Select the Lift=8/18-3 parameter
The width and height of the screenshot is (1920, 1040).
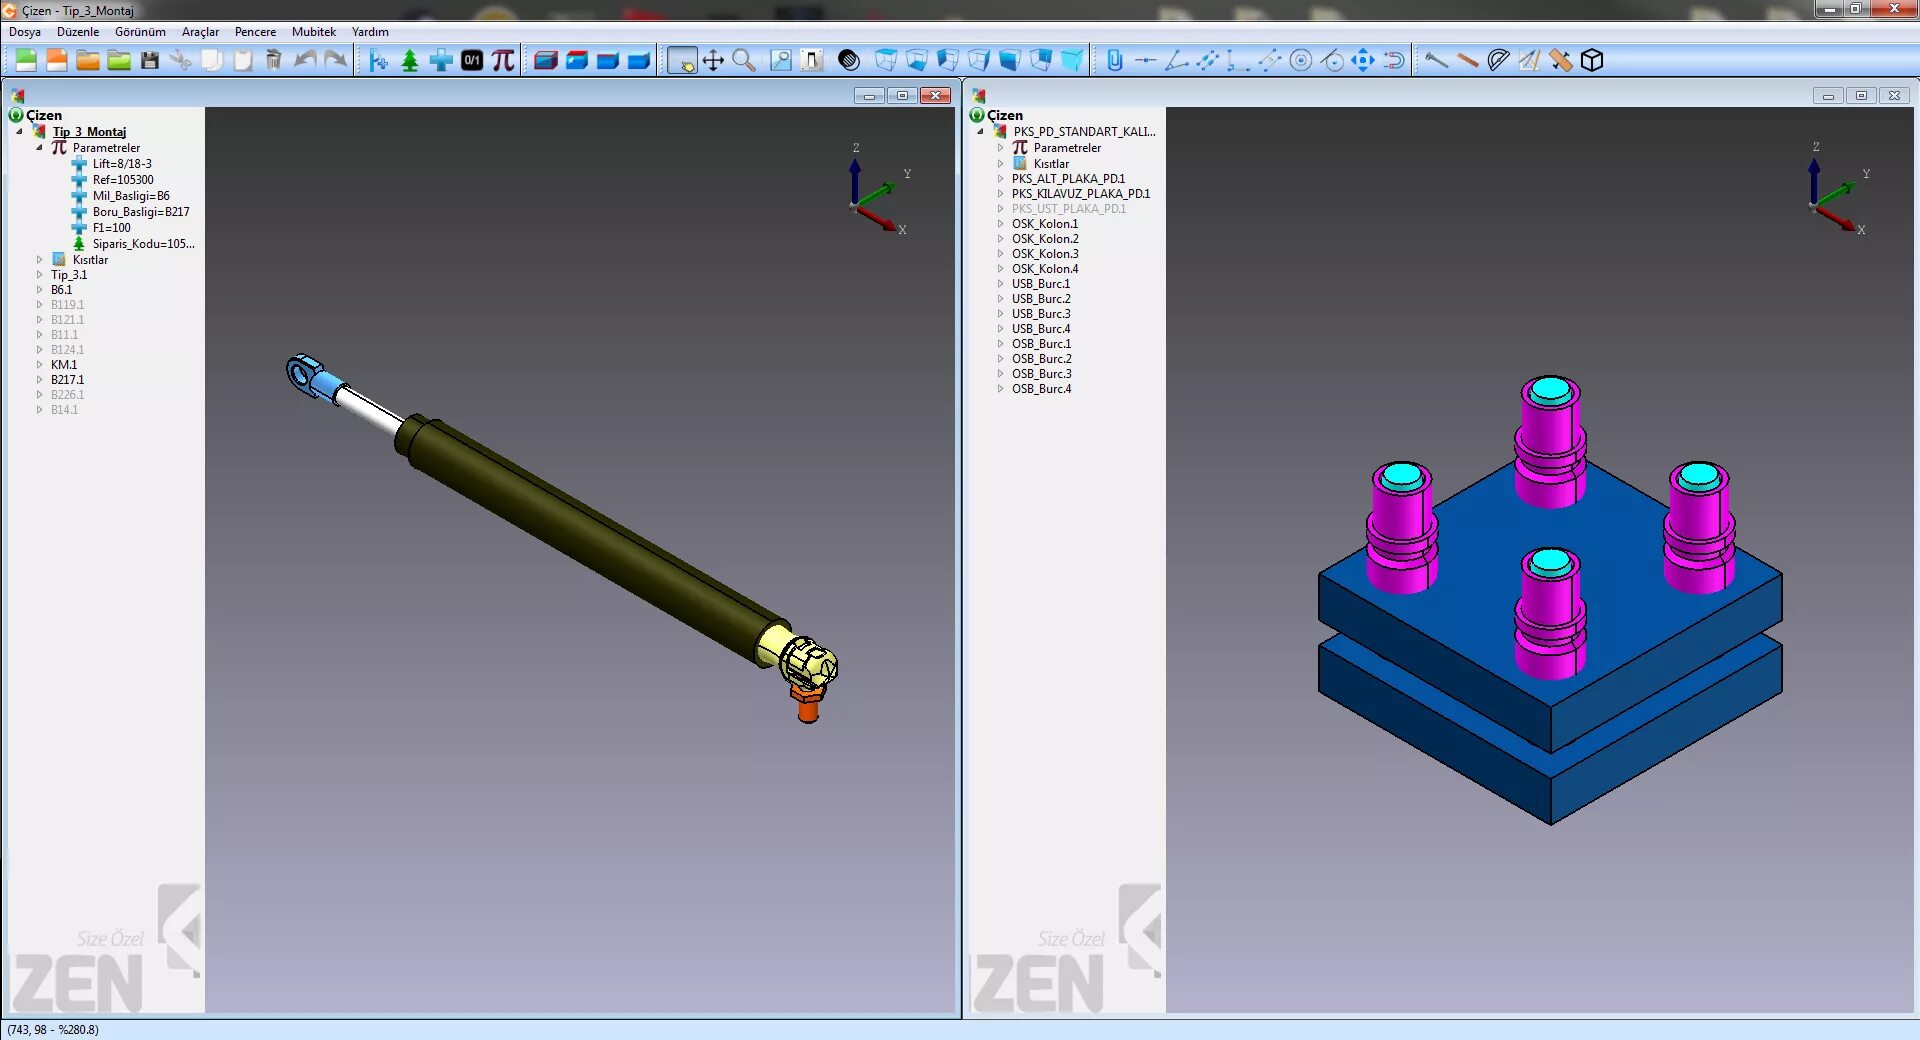[x=122, y=164]
